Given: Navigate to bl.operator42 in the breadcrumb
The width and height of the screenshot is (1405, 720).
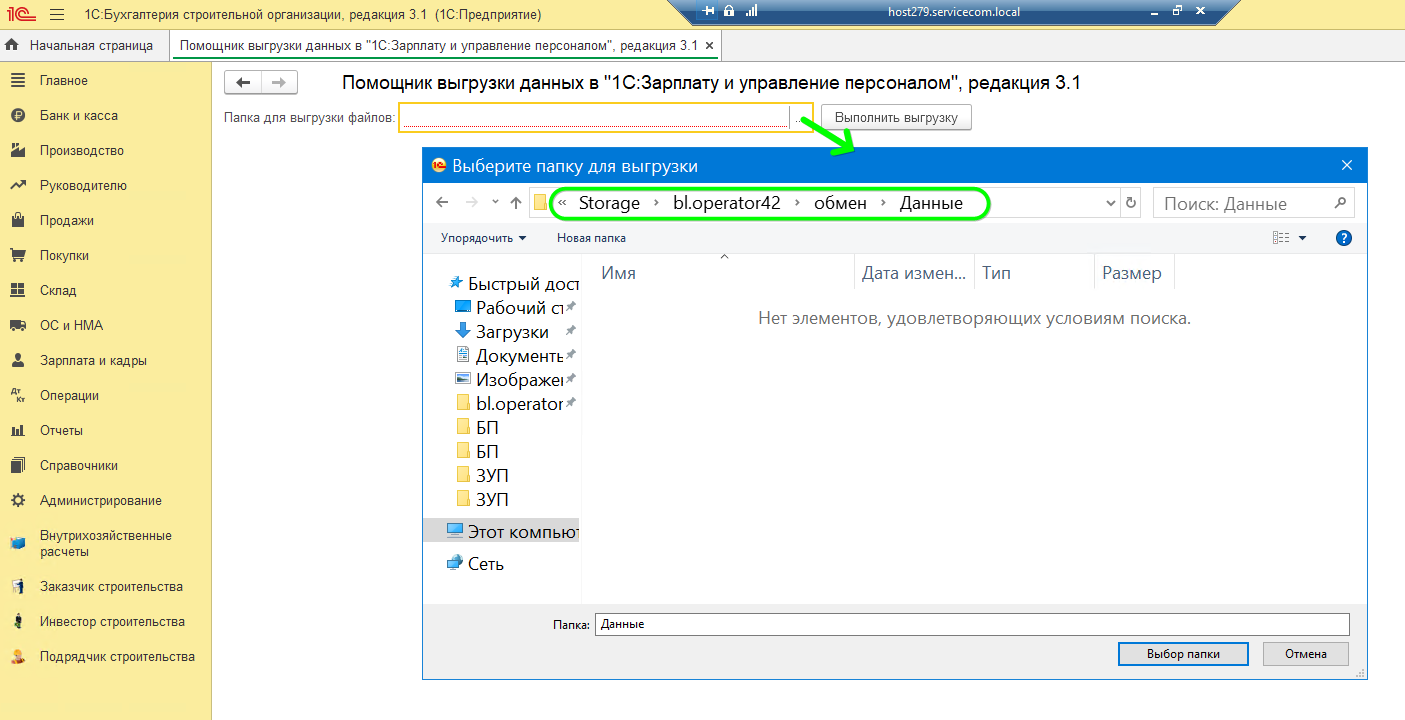Looking at the screenshot, I should click(x=726, y=203).
